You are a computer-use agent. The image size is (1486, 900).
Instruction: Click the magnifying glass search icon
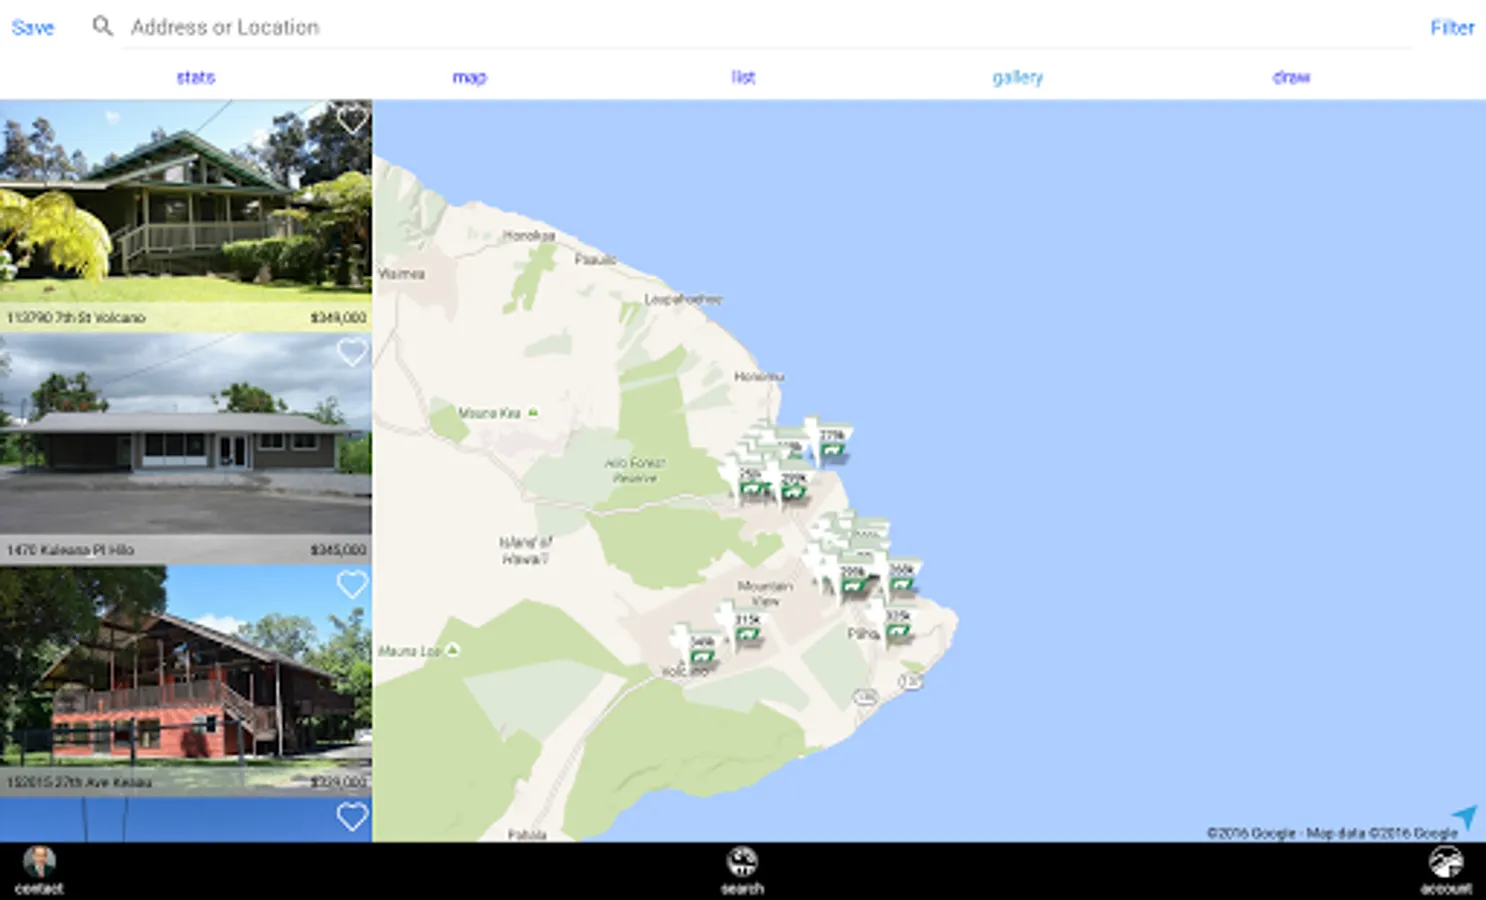tap(102, 26)
